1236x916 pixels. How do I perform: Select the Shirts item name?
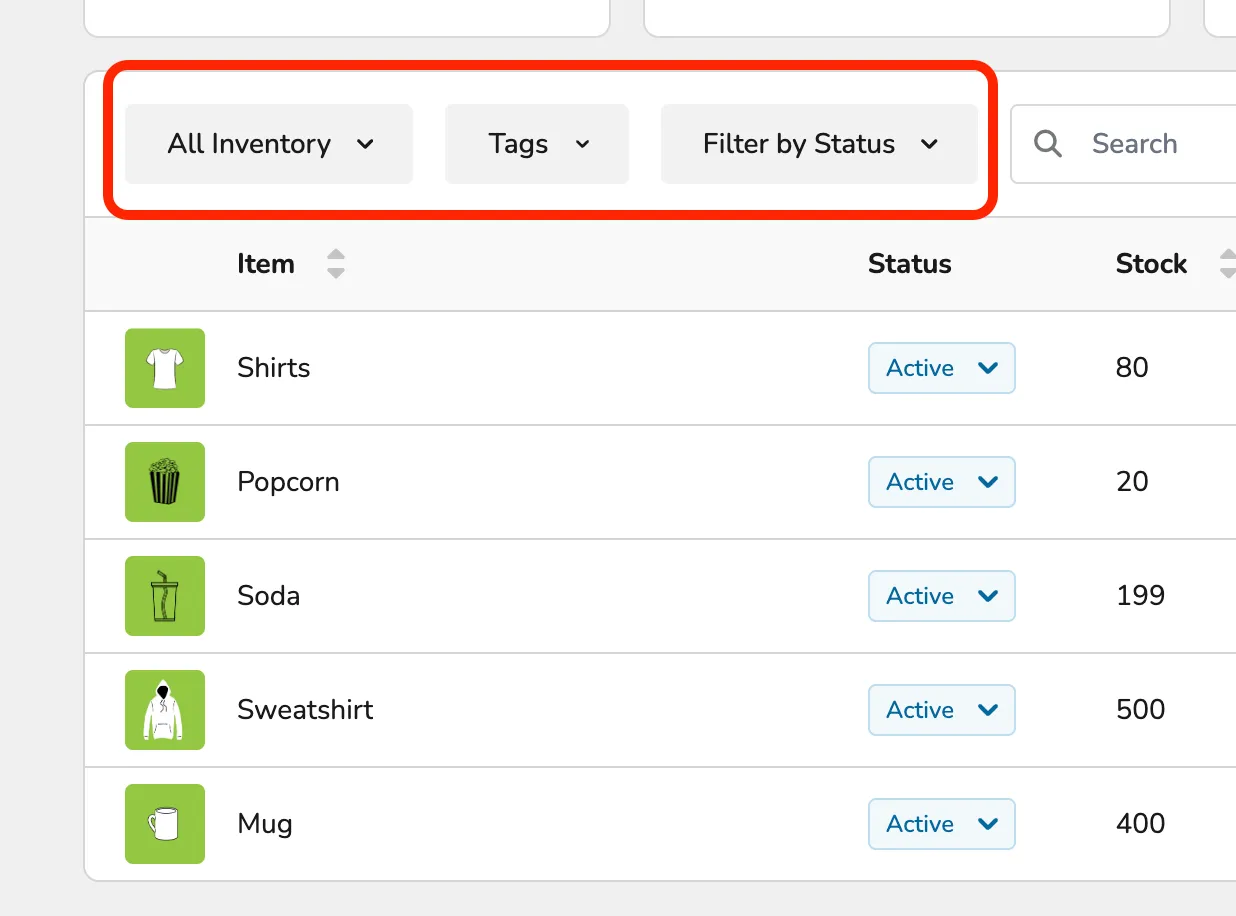274,368
